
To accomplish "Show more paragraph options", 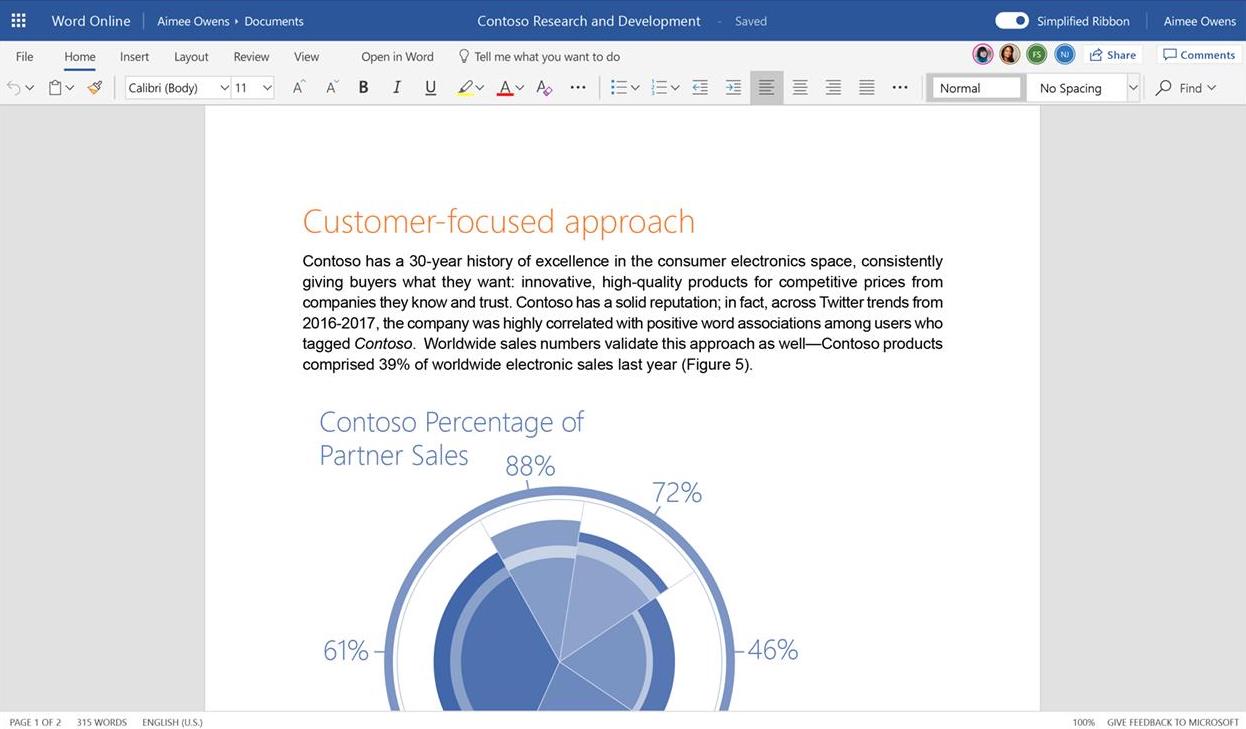I will pos(900,88).
